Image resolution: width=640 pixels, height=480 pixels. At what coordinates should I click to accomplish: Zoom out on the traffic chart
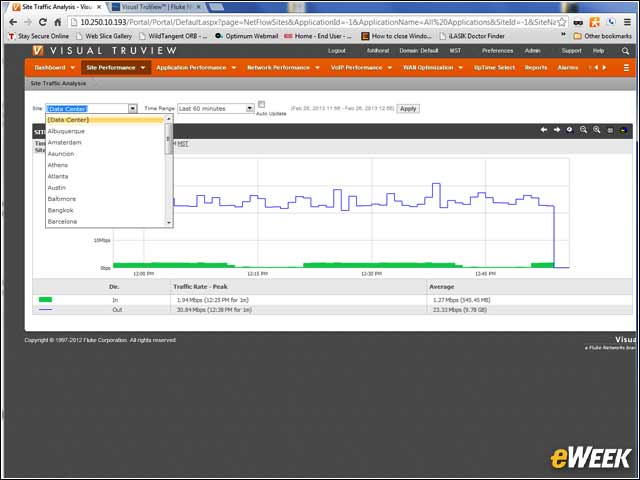coord(584,130)
